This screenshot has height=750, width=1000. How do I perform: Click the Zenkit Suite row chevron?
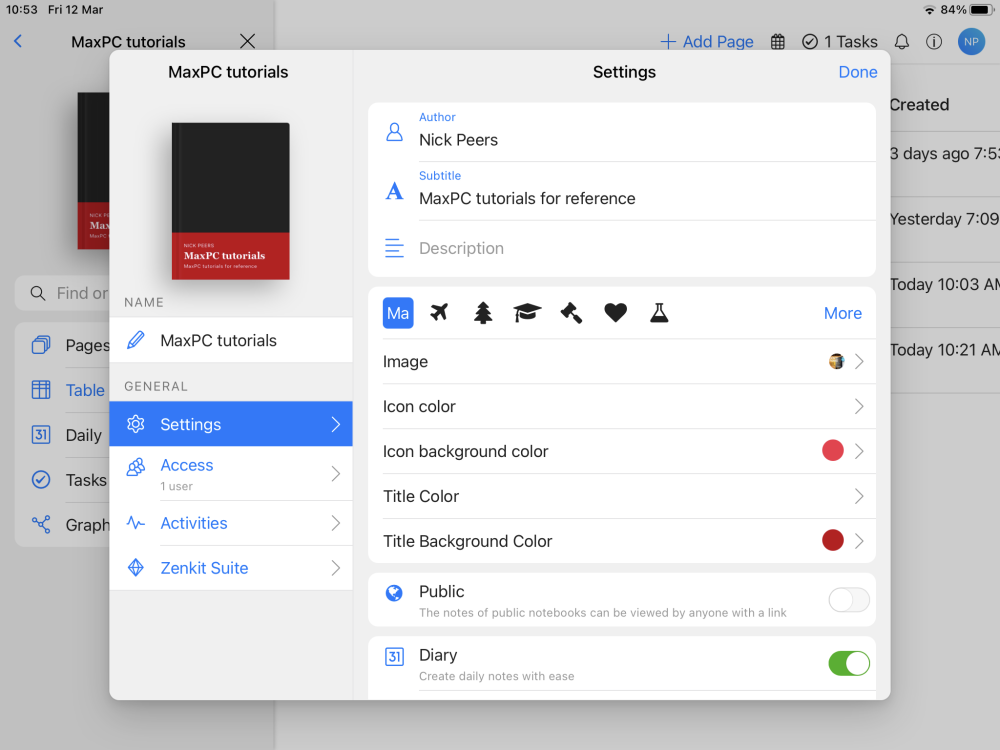(335, 568)
